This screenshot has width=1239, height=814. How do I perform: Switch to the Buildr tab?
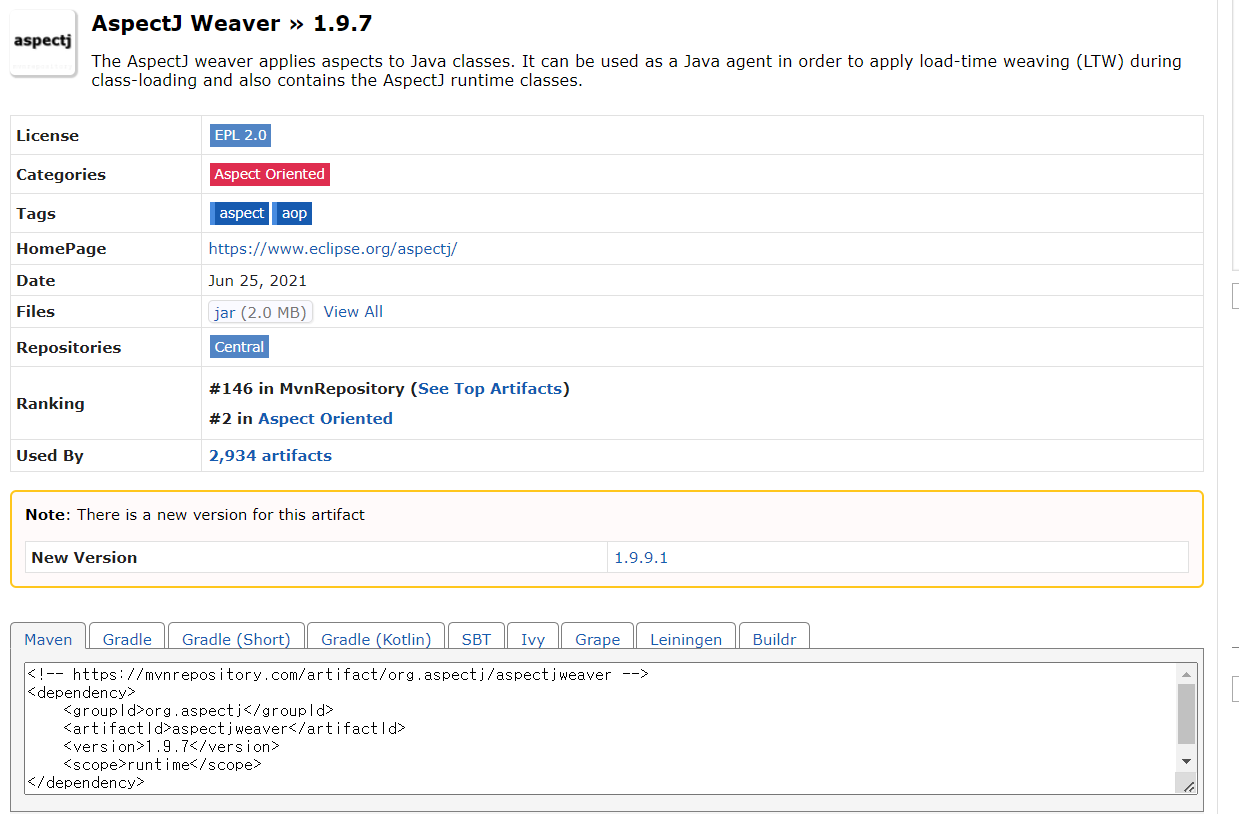774,639
